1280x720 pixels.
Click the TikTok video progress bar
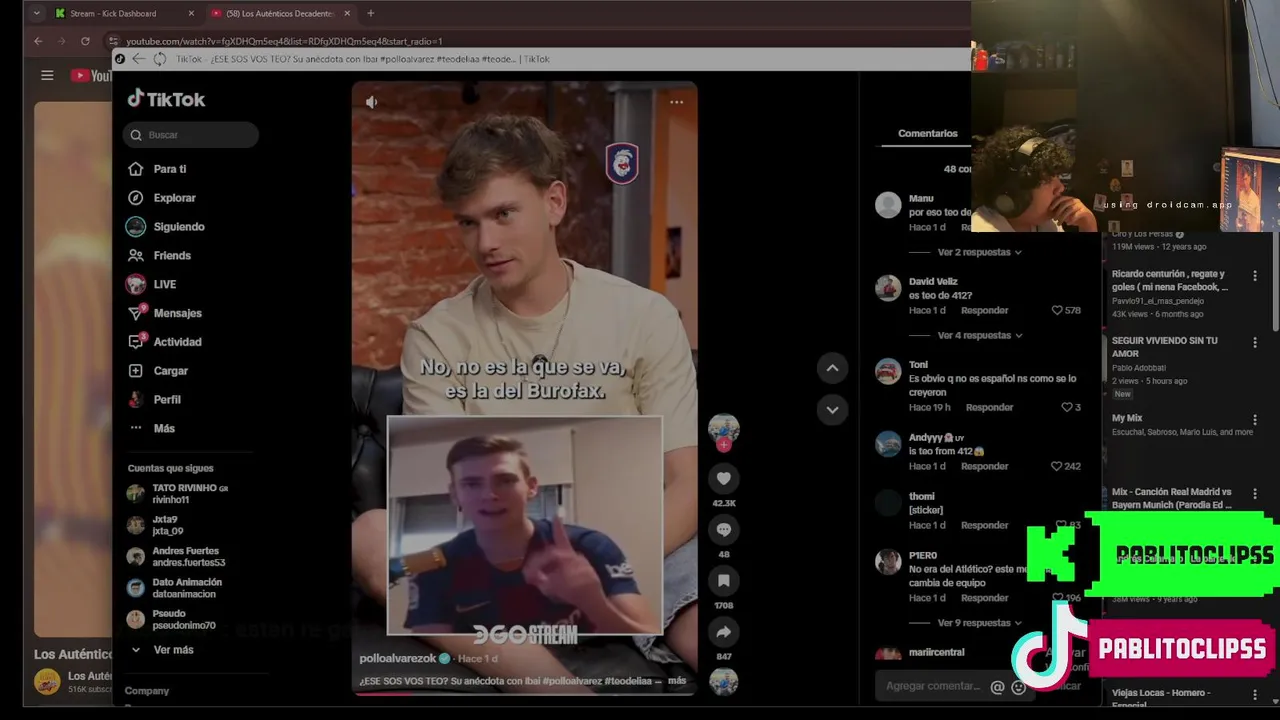[x=524, y=694]
